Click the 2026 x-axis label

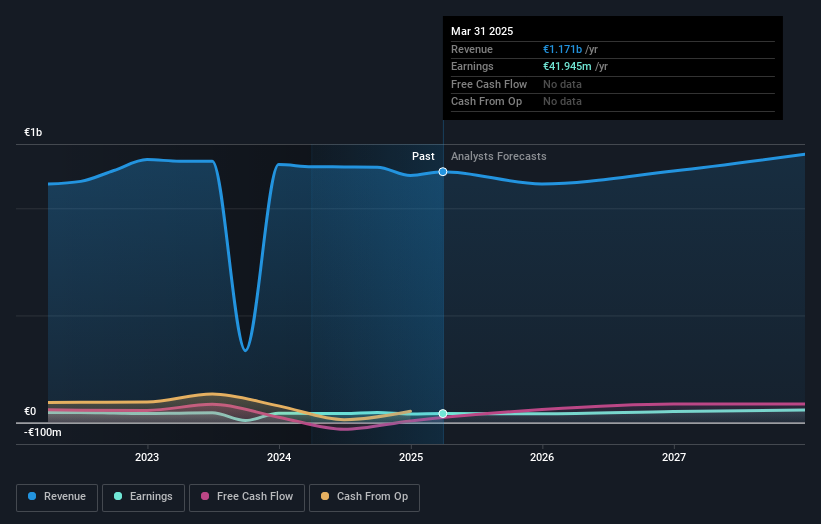542,457
